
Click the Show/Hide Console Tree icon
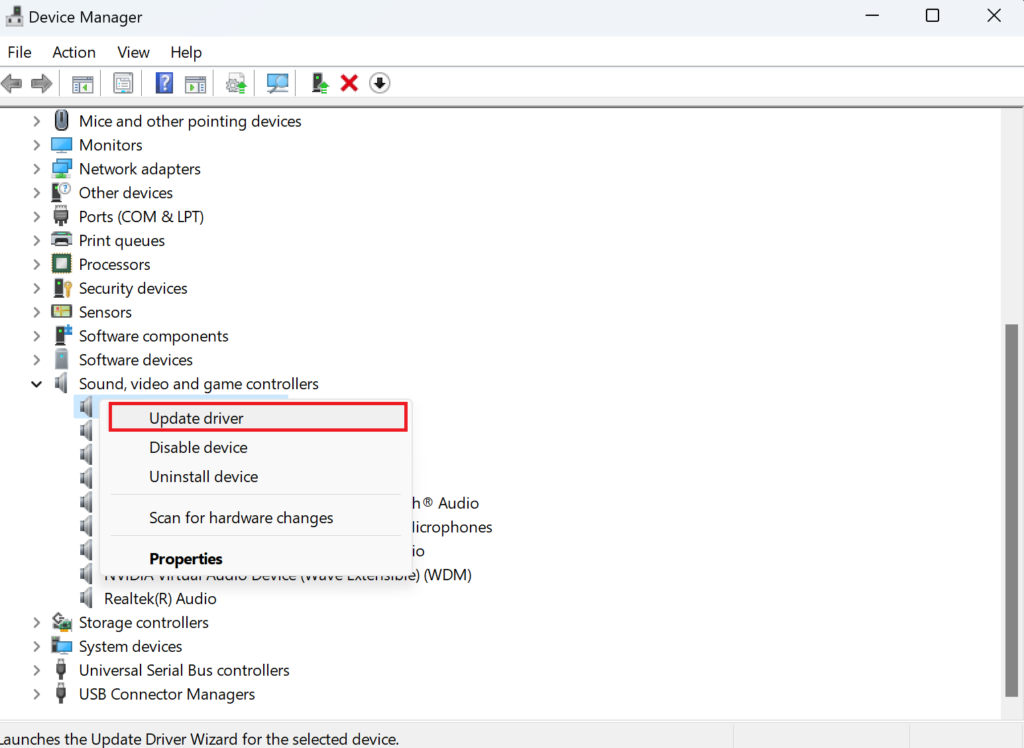83,83
